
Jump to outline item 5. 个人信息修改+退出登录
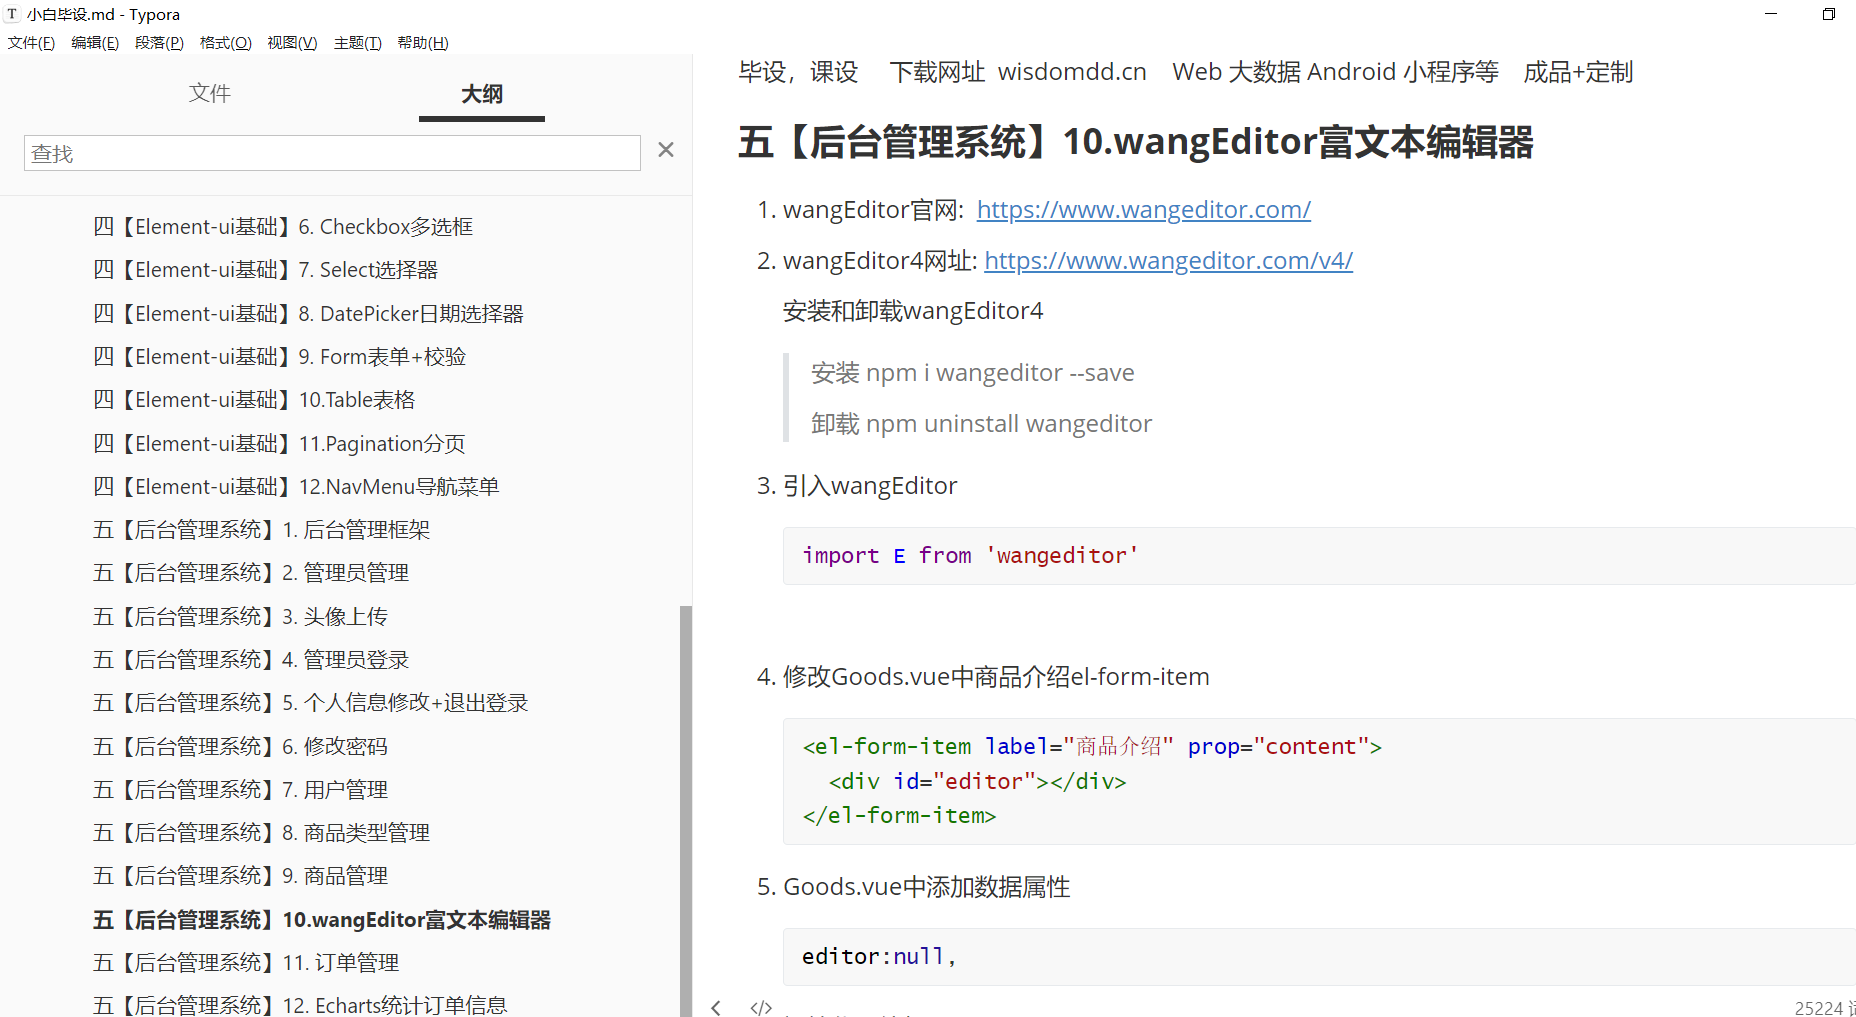coord(310,703)
